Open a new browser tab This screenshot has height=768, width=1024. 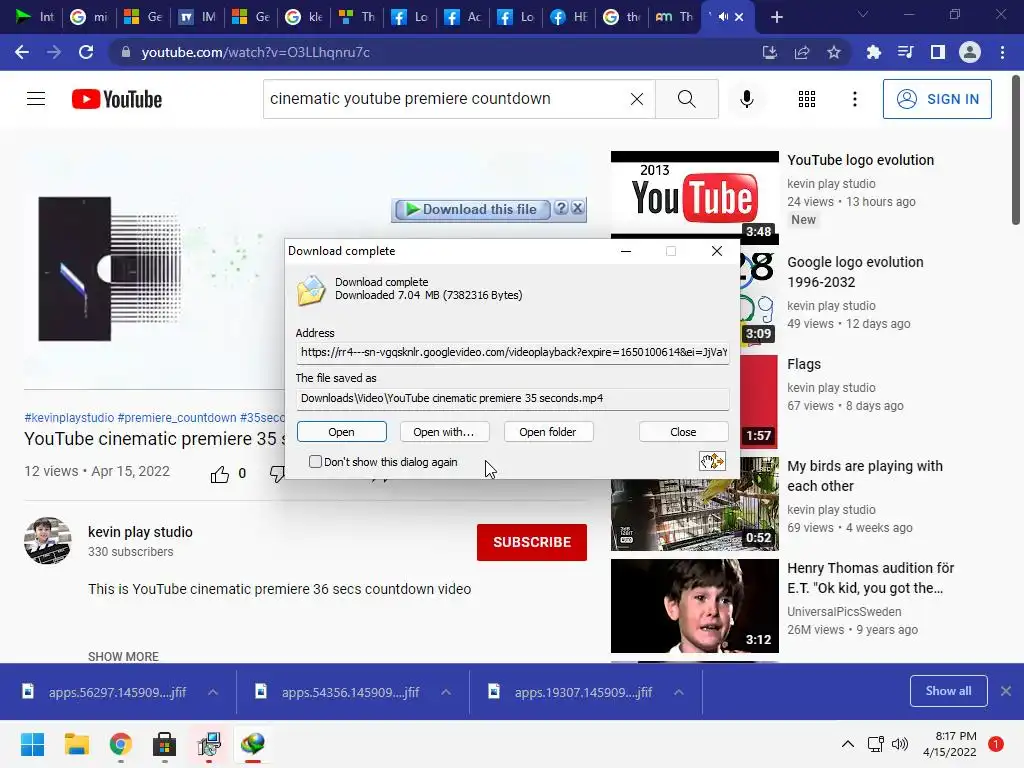pyautogui.click(x=776, y=17)
